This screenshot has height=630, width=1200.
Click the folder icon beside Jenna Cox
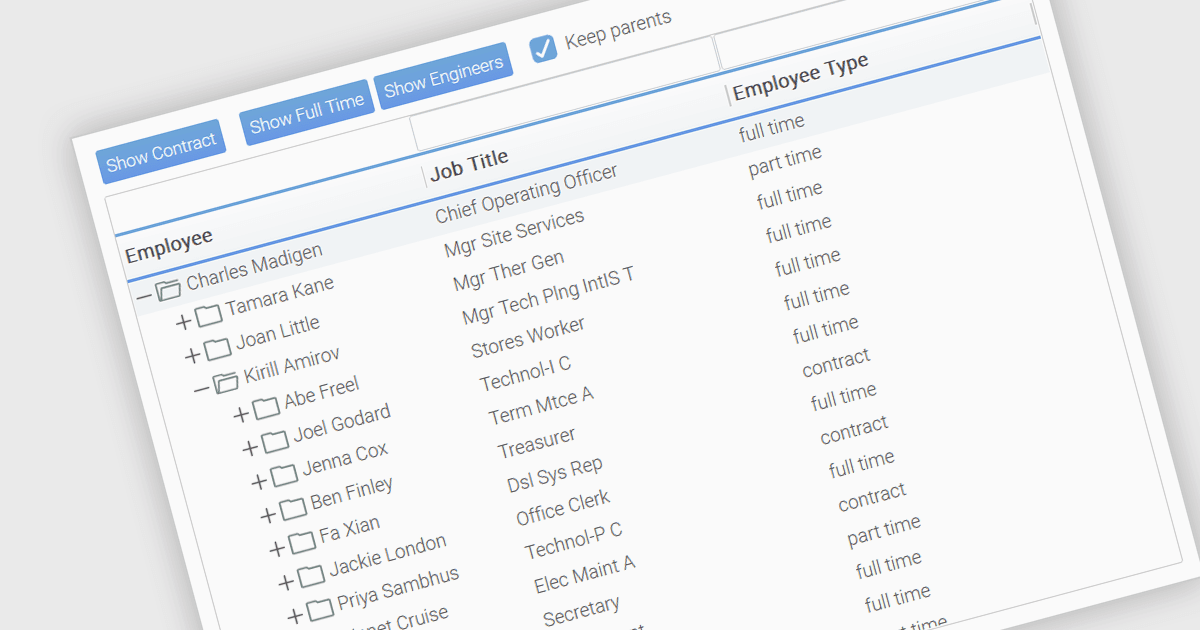click(284, 474)
